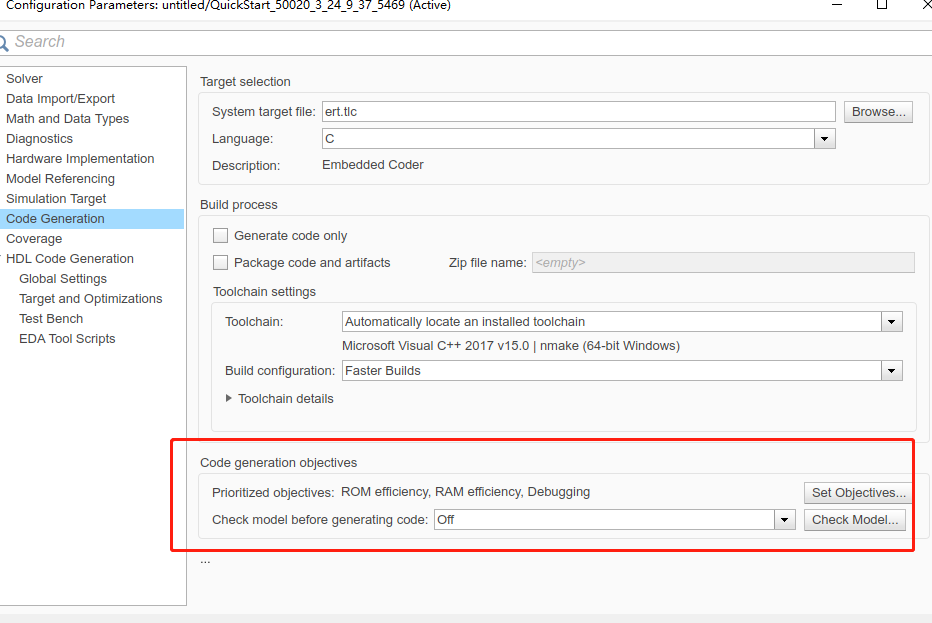The height and width of the screenshot is (623, 932).
Task: Go to the Diagnostics pane
Action: tap(39, 139)
